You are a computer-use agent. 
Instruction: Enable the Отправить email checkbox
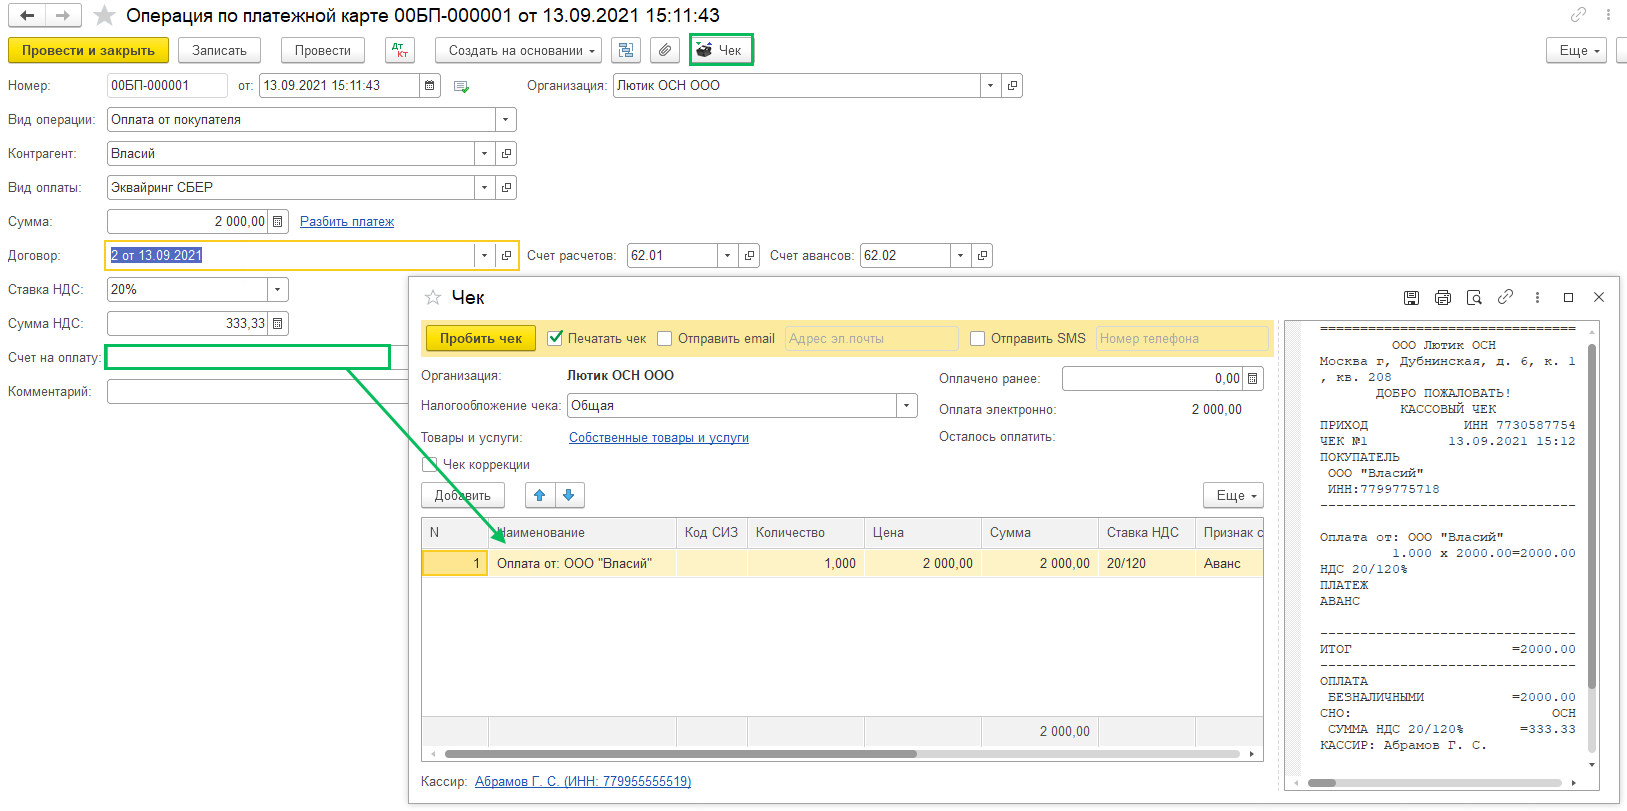665,339
